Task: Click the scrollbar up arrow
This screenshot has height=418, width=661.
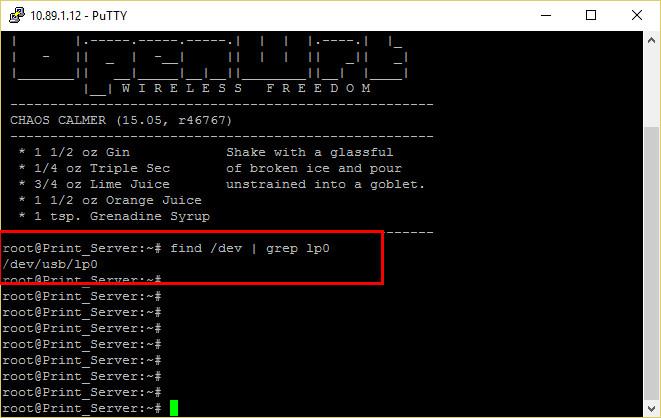Action: 651,41
